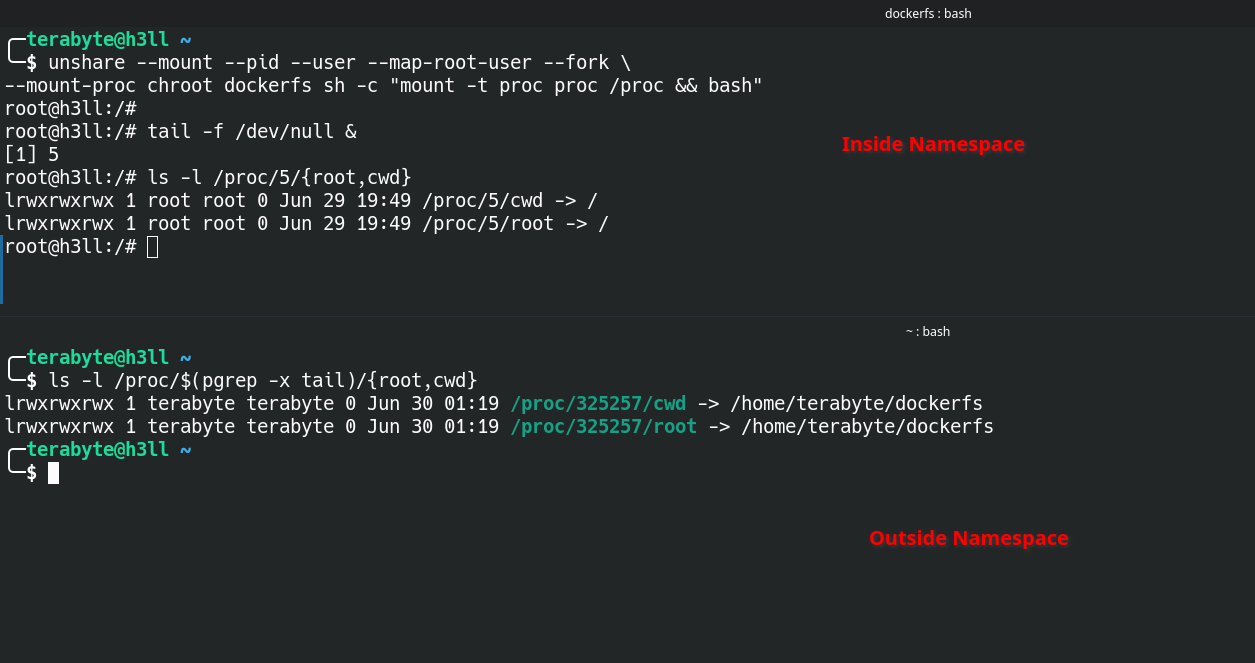Screen dimensions: 1255x663
Task: Click the "/proc/5/cwd -> /" output entry
Action: click(x=509, y=201)
